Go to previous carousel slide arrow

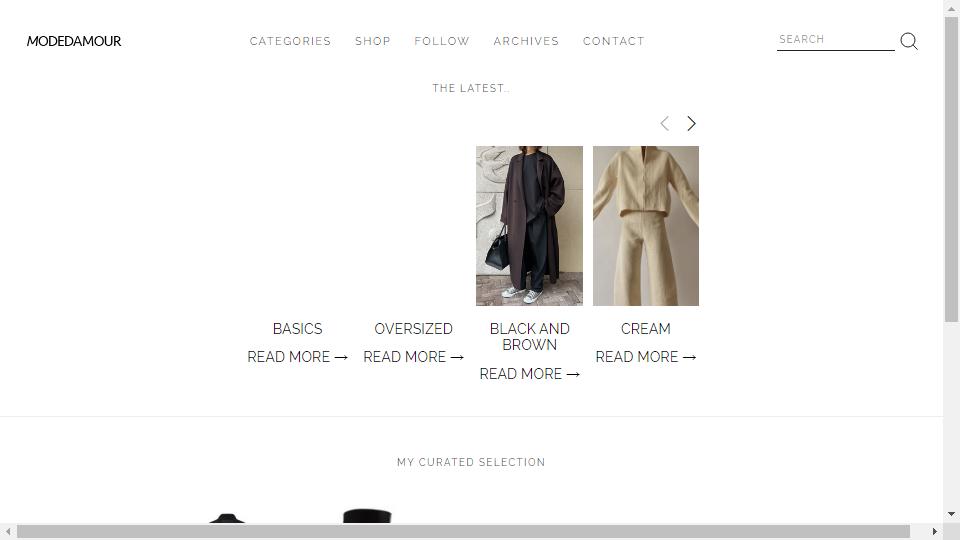[664, 124]
